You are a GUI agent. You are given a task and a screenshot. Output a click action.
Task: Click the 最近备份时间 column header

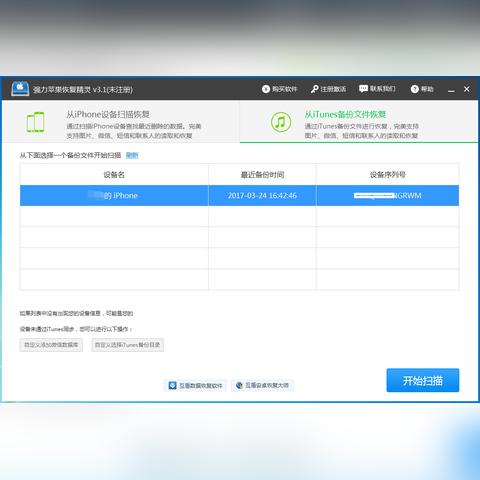point(262,174)
